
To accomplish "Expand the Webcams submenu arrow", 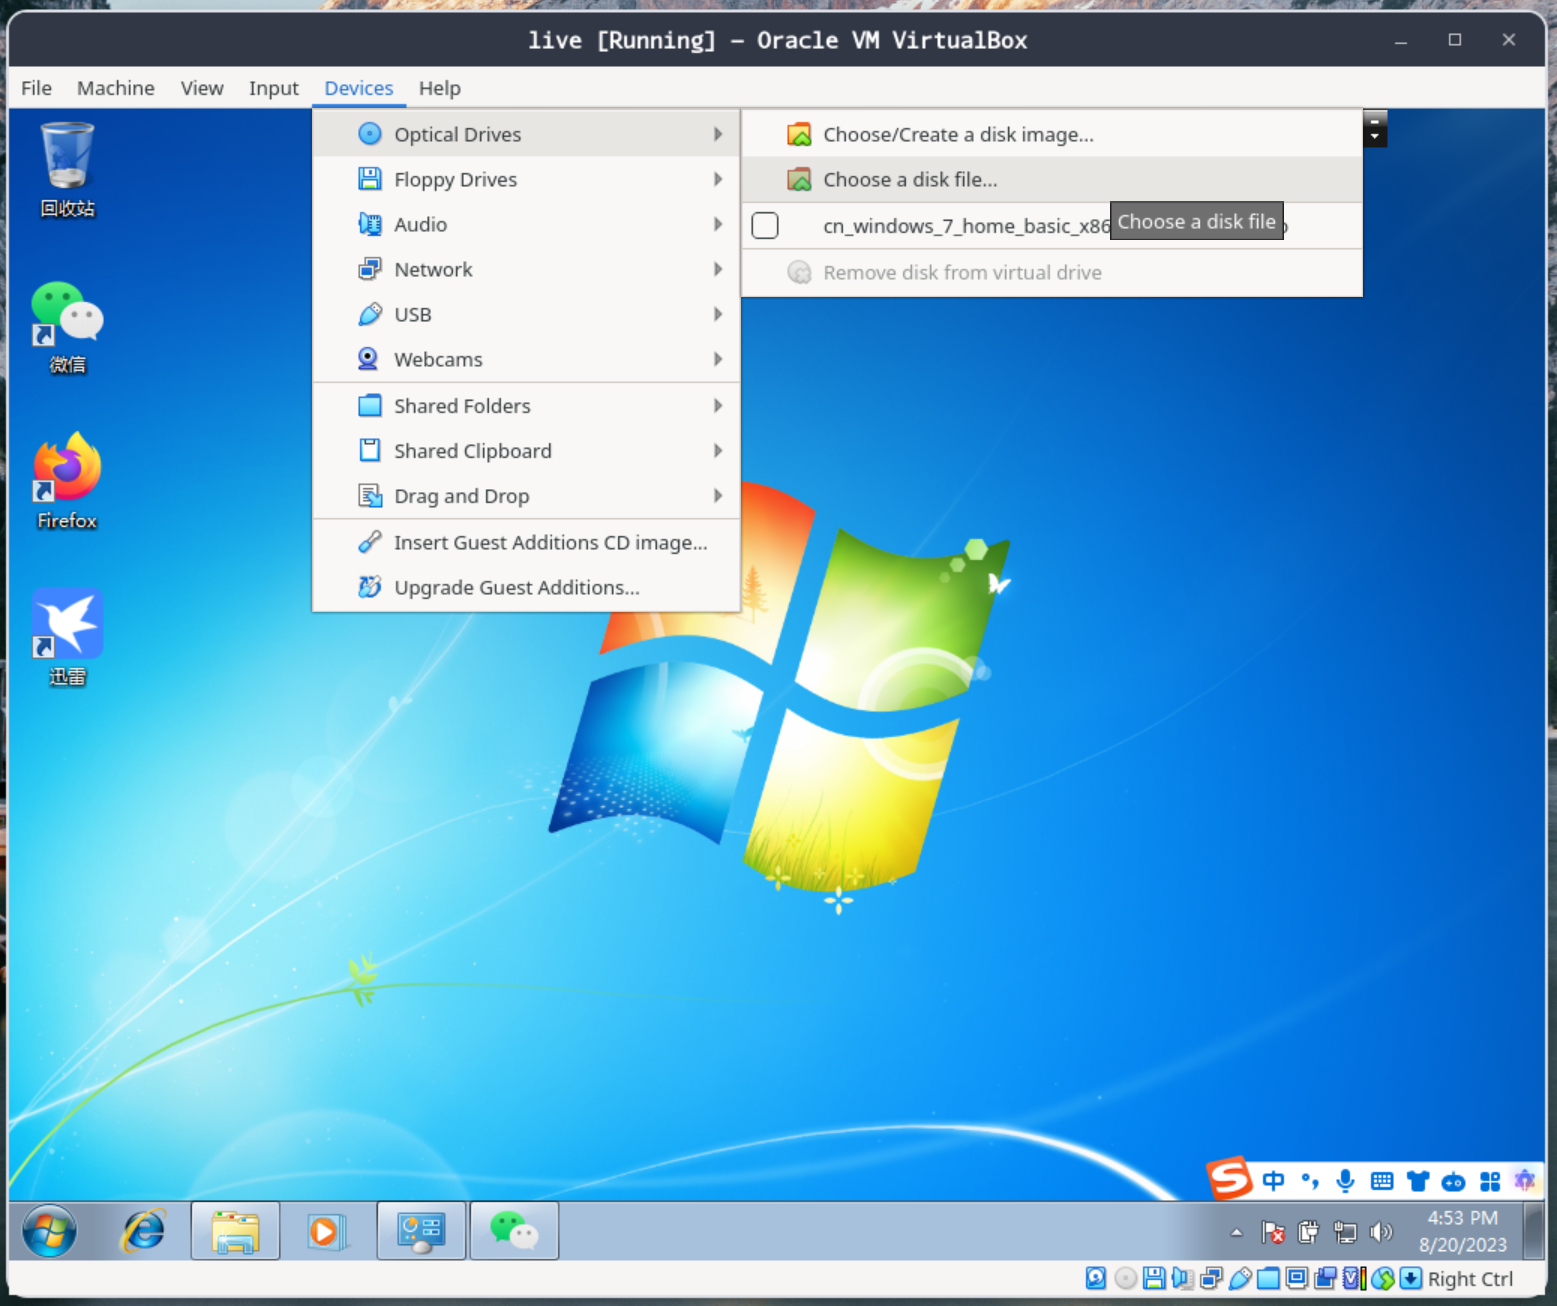I will pyautogui.click(x=718, y=359).
